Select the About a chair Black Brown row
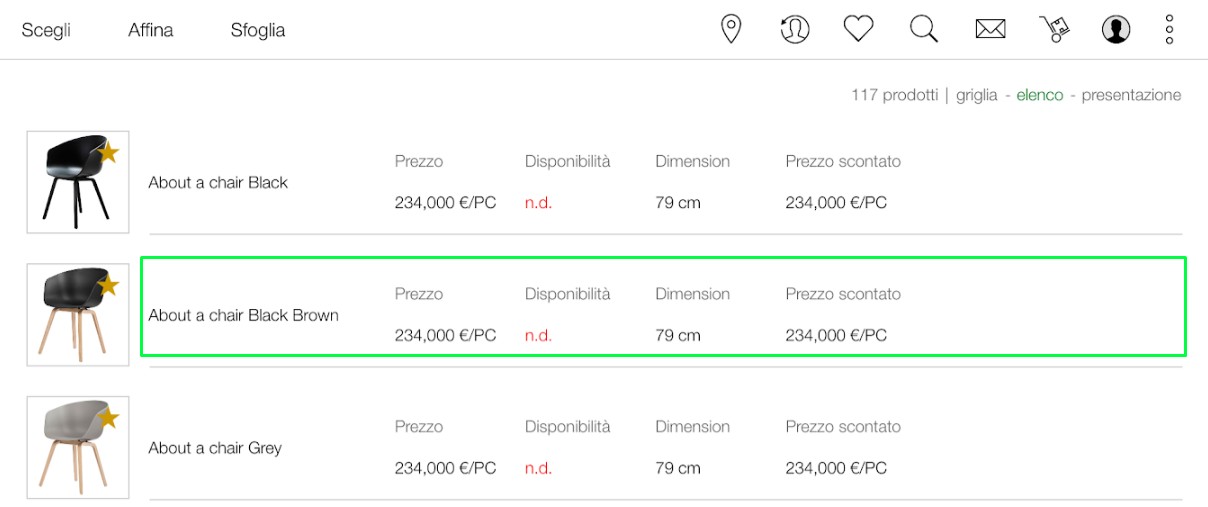 click(663, 307)
